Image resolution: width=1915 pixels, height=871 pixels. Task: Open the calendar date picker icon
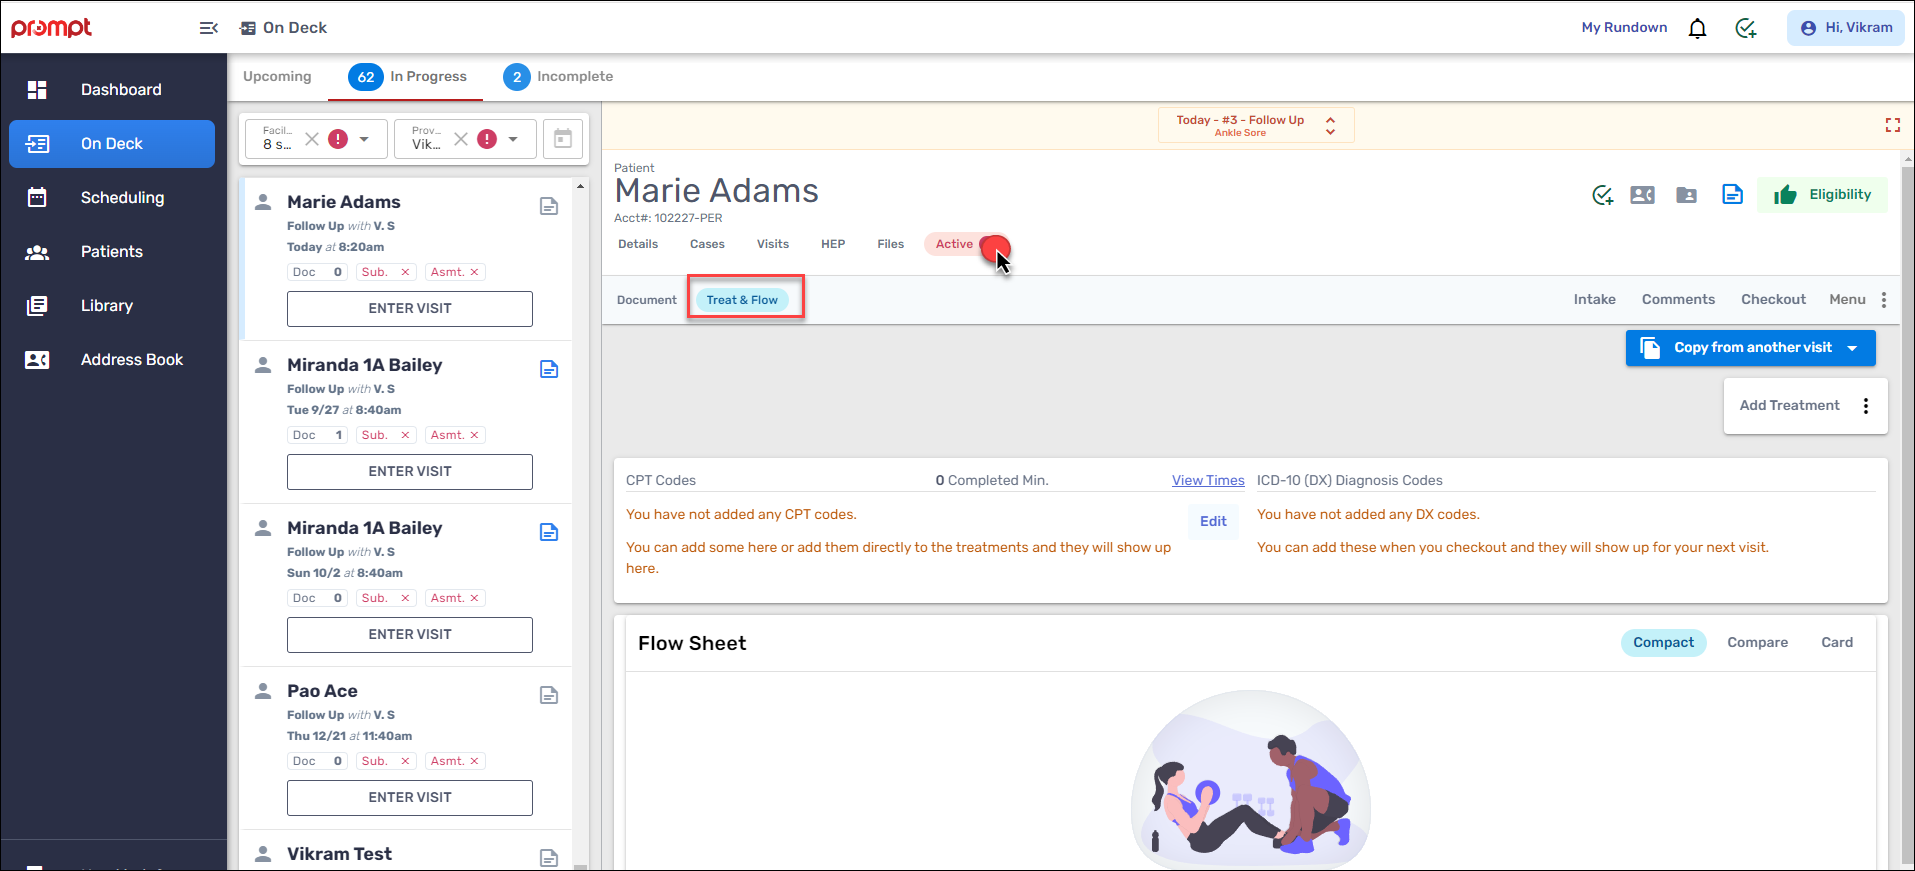[x=563, y=139]
